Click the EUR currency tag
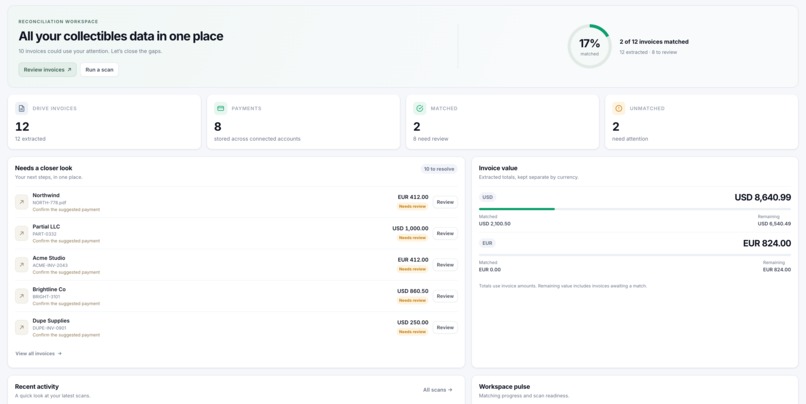Image resolution: width=806 pixels, height=404 pixels. tap(487, 243)
